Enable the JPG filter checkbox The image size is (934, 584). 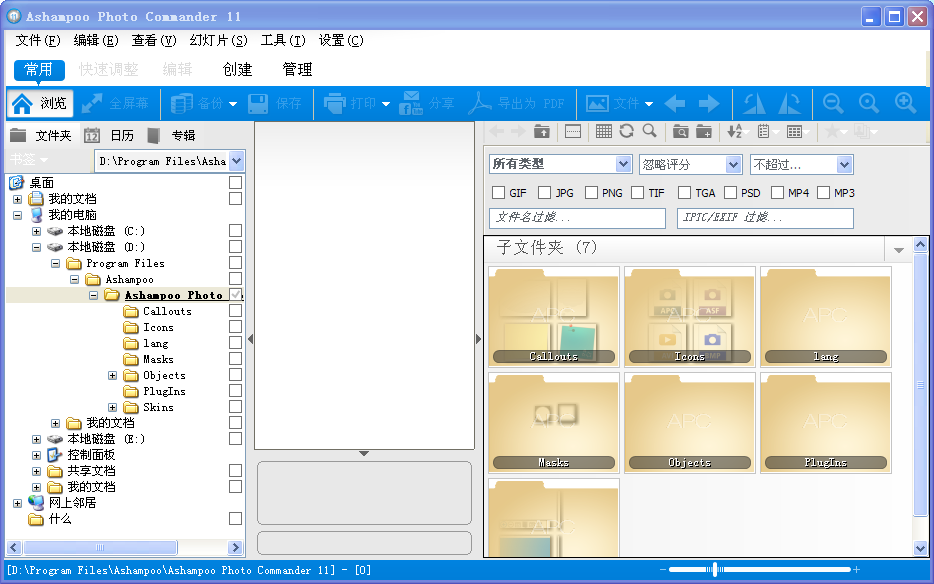point(545,193)
